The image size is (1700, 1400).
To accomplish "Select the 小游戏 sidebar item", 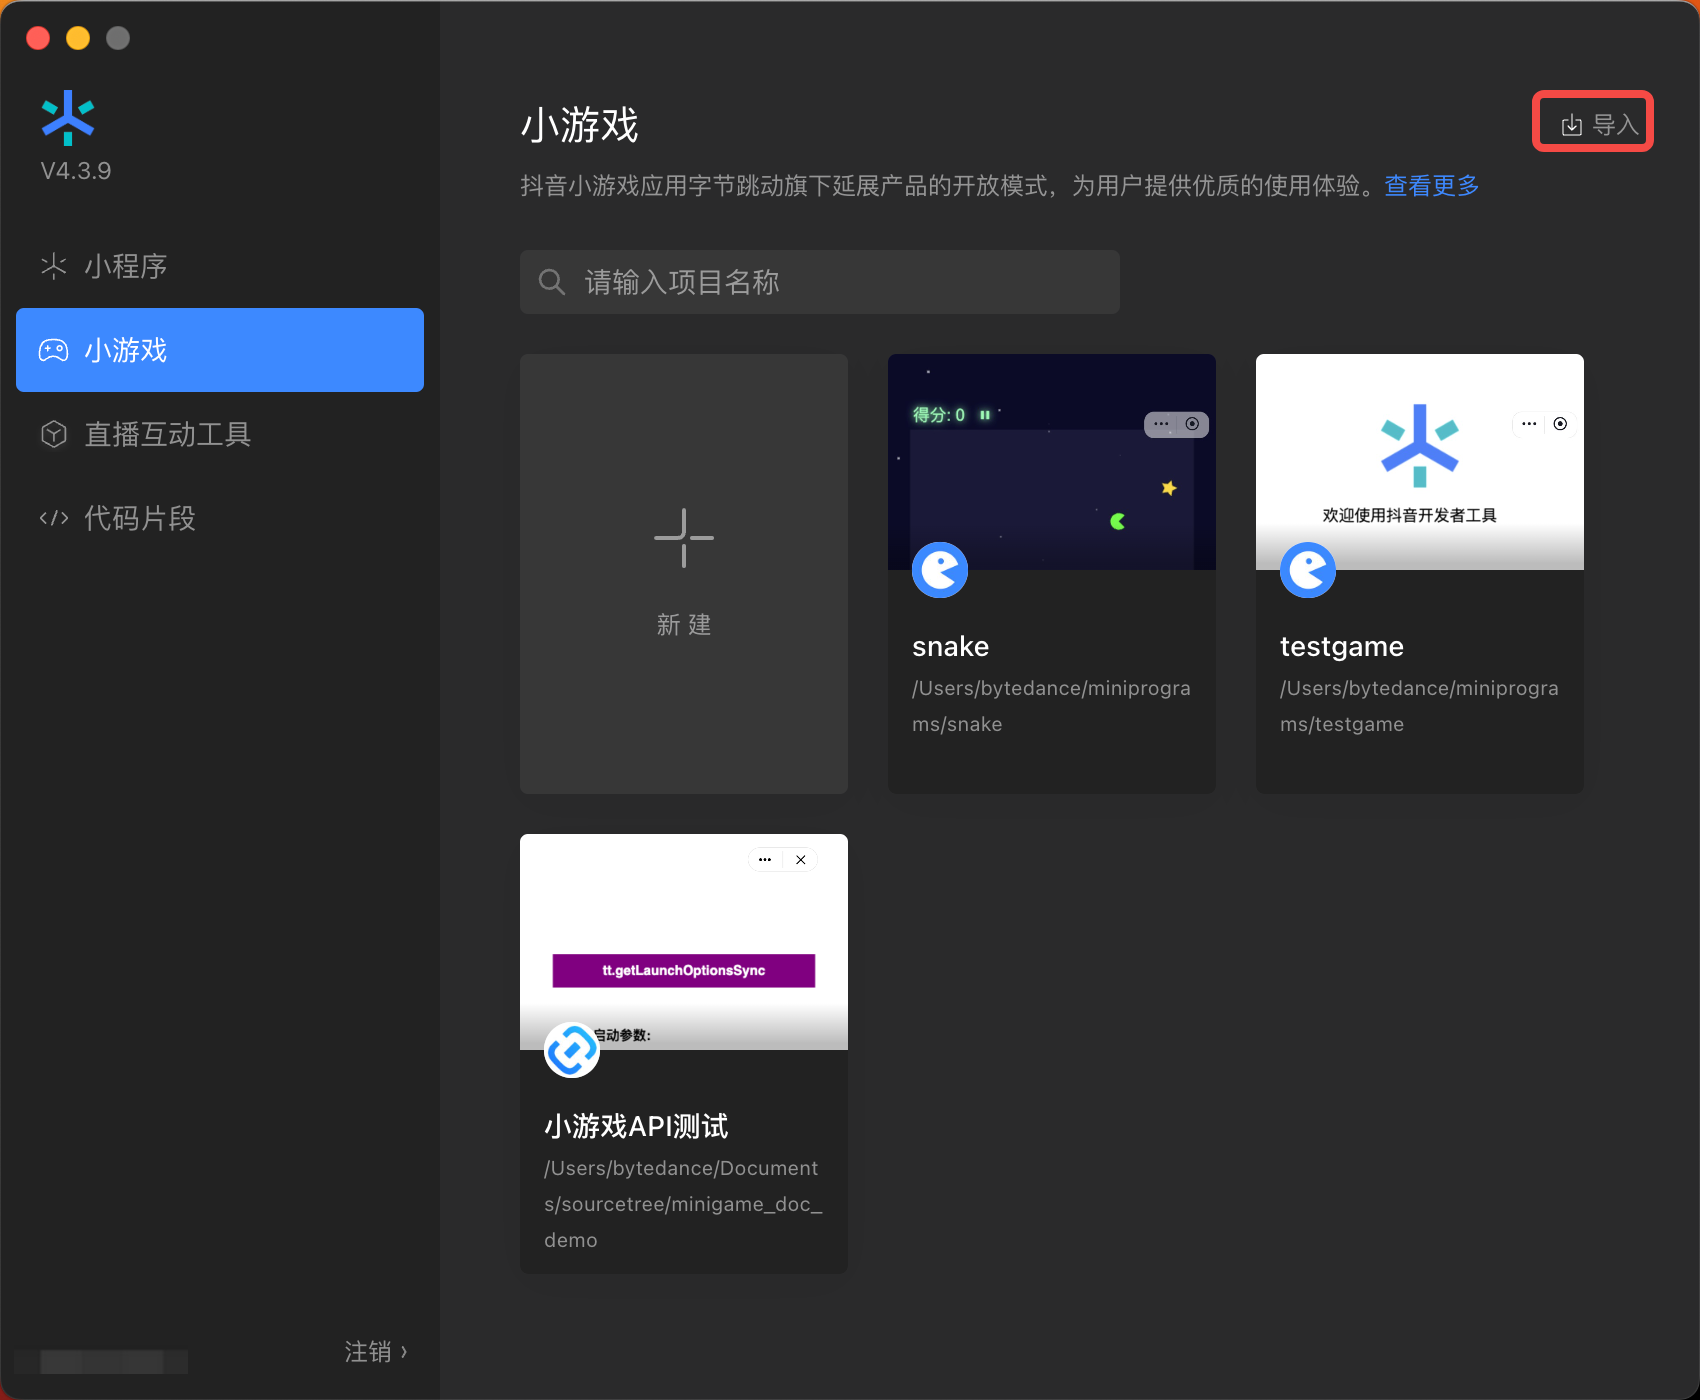I will pyautogui.click(x=220, y=350).
